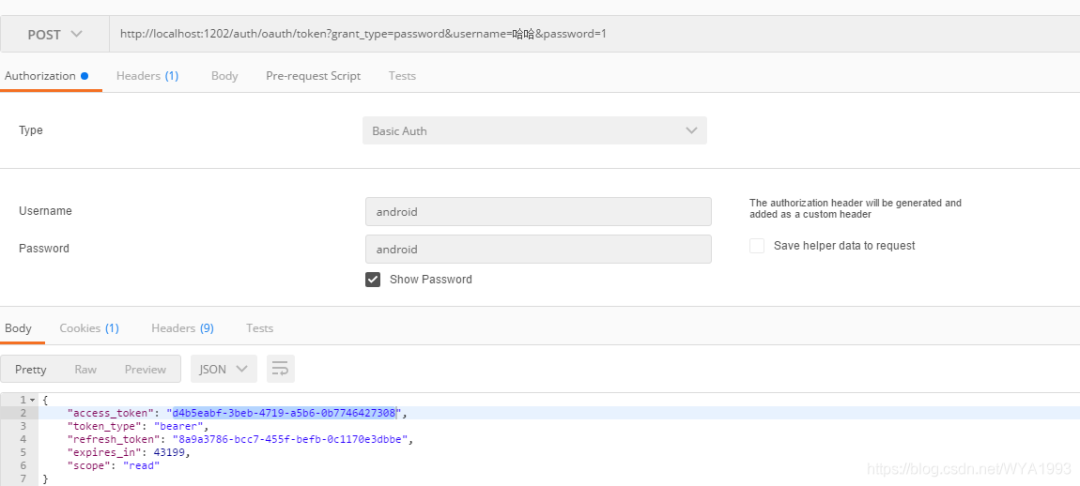Show the Preview response view
Screen dimensions: 1080x486
click(145, 369)
